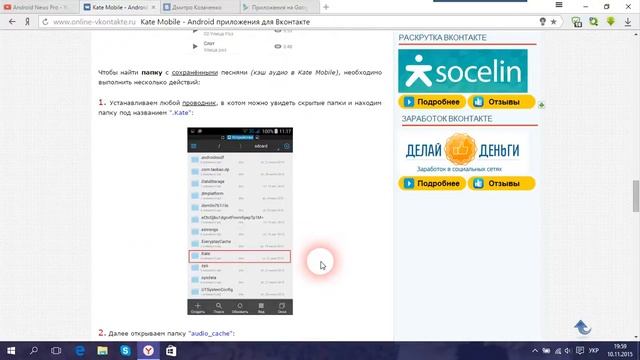This screenshot has width=640, height=360.
Task: Open the browser downloads arrow icon
Action: tap(628, 22)
